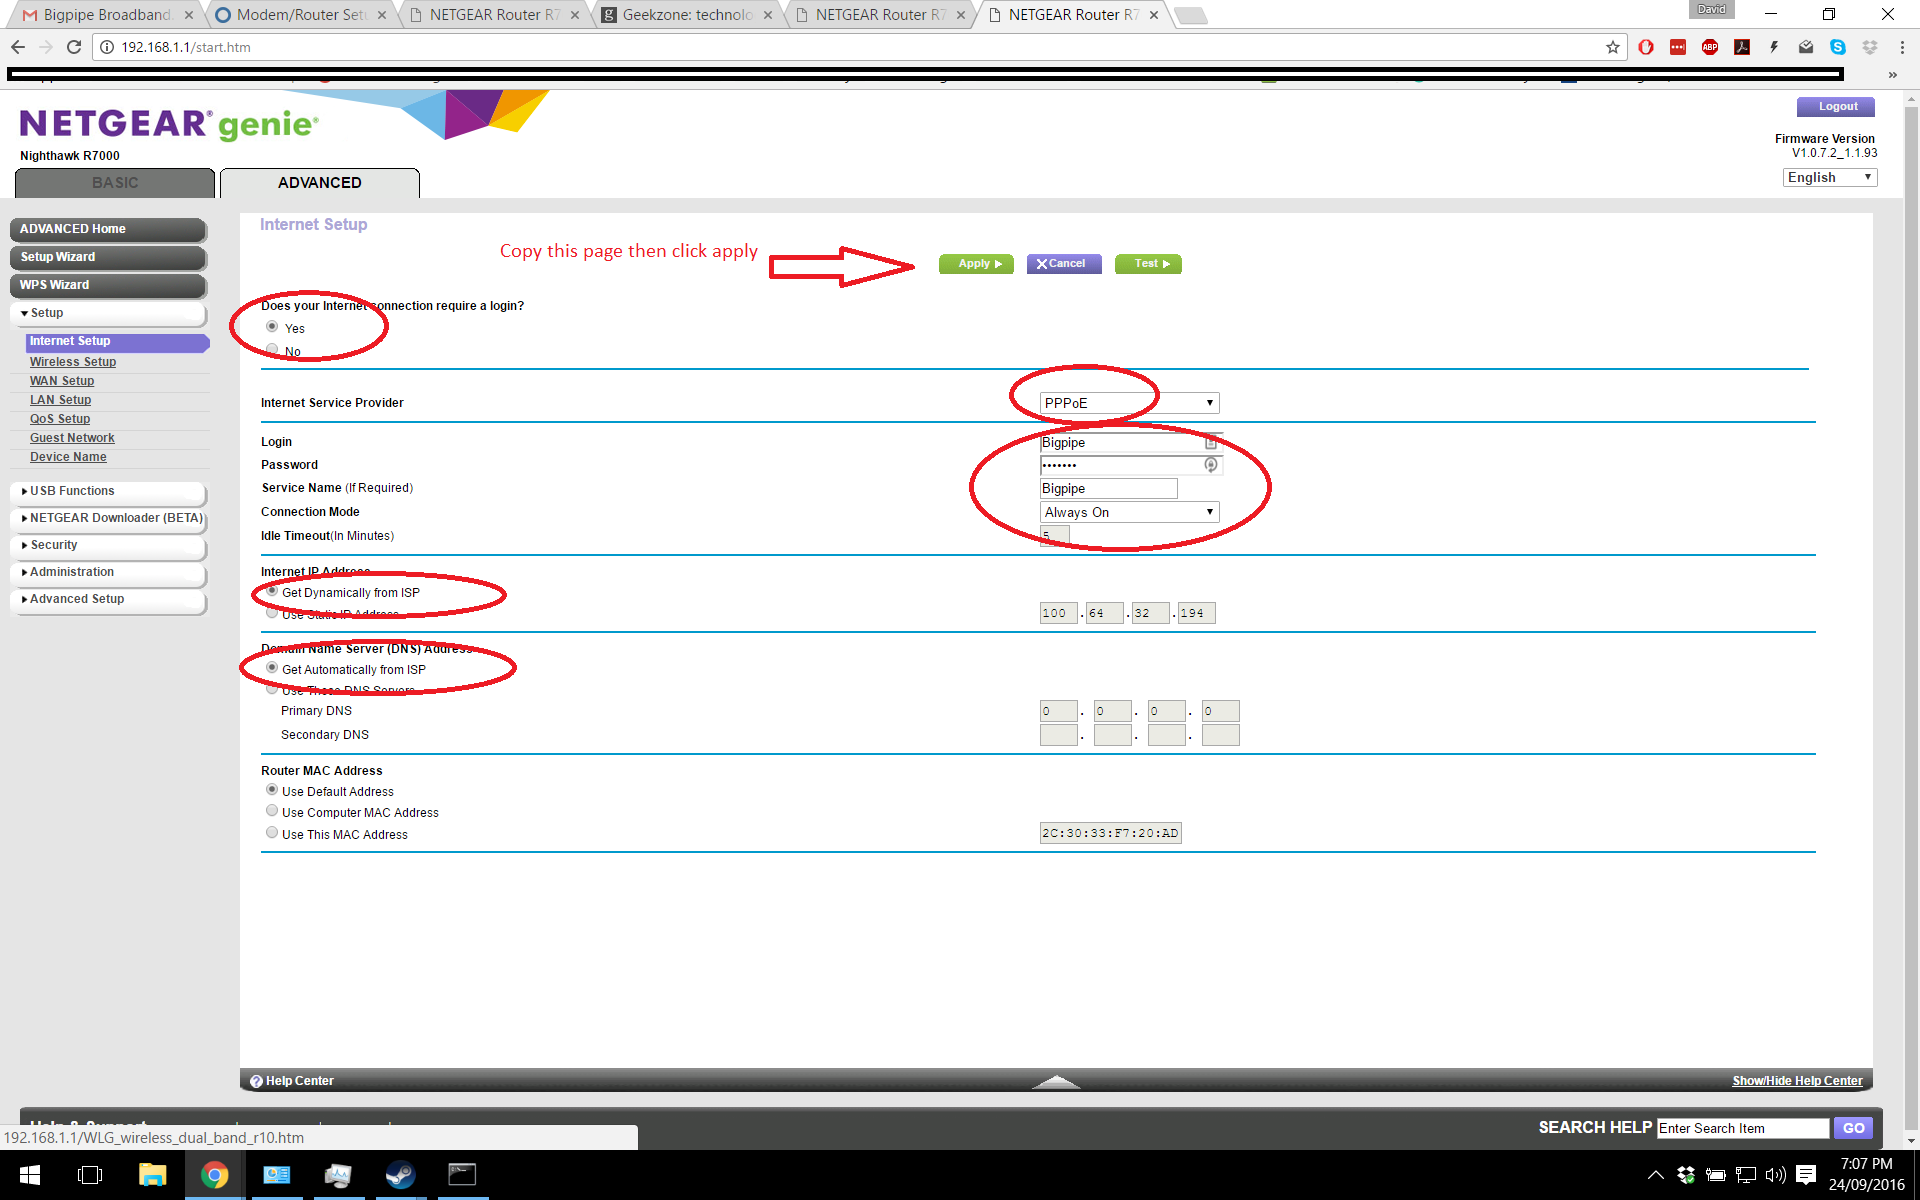Select Use Default Address for MAC

272,790
